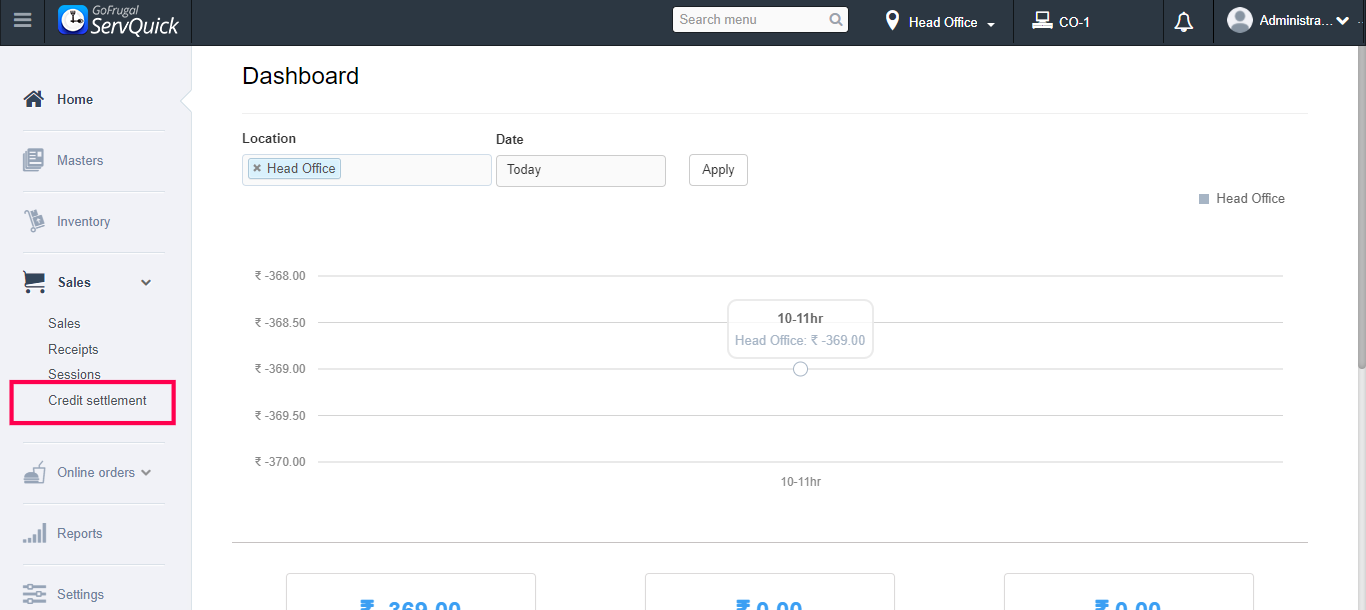Open the Sales submenu item
1366x610 pixels.
[64, 323]
